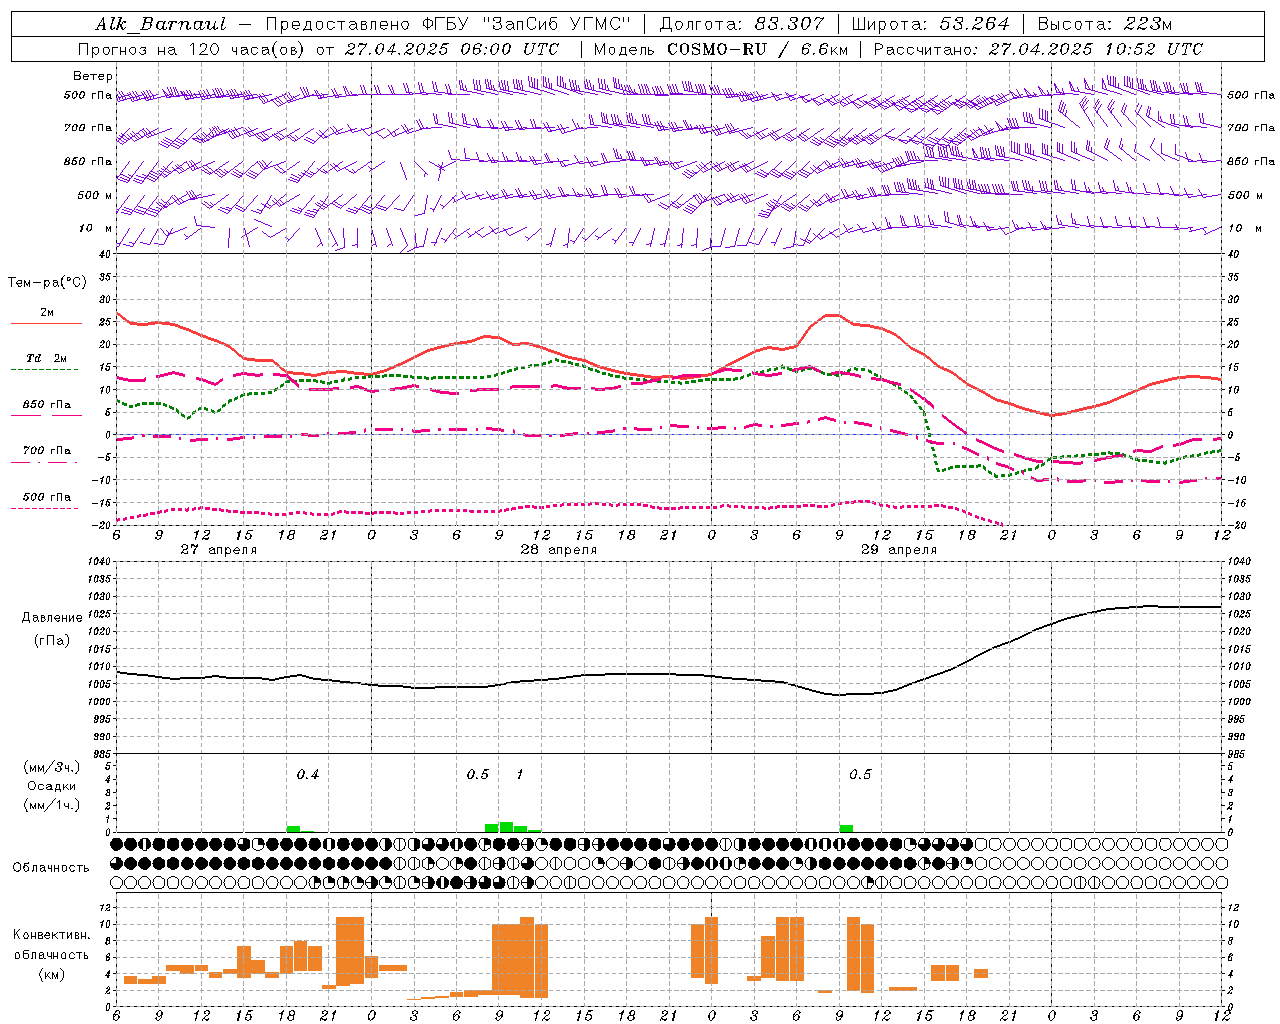Viewport: 1280px width, 1024px height.
Task: Click 'Рассчитано: 27.04.2025 10:52 UTC' text
Action: pos(1038,49)
